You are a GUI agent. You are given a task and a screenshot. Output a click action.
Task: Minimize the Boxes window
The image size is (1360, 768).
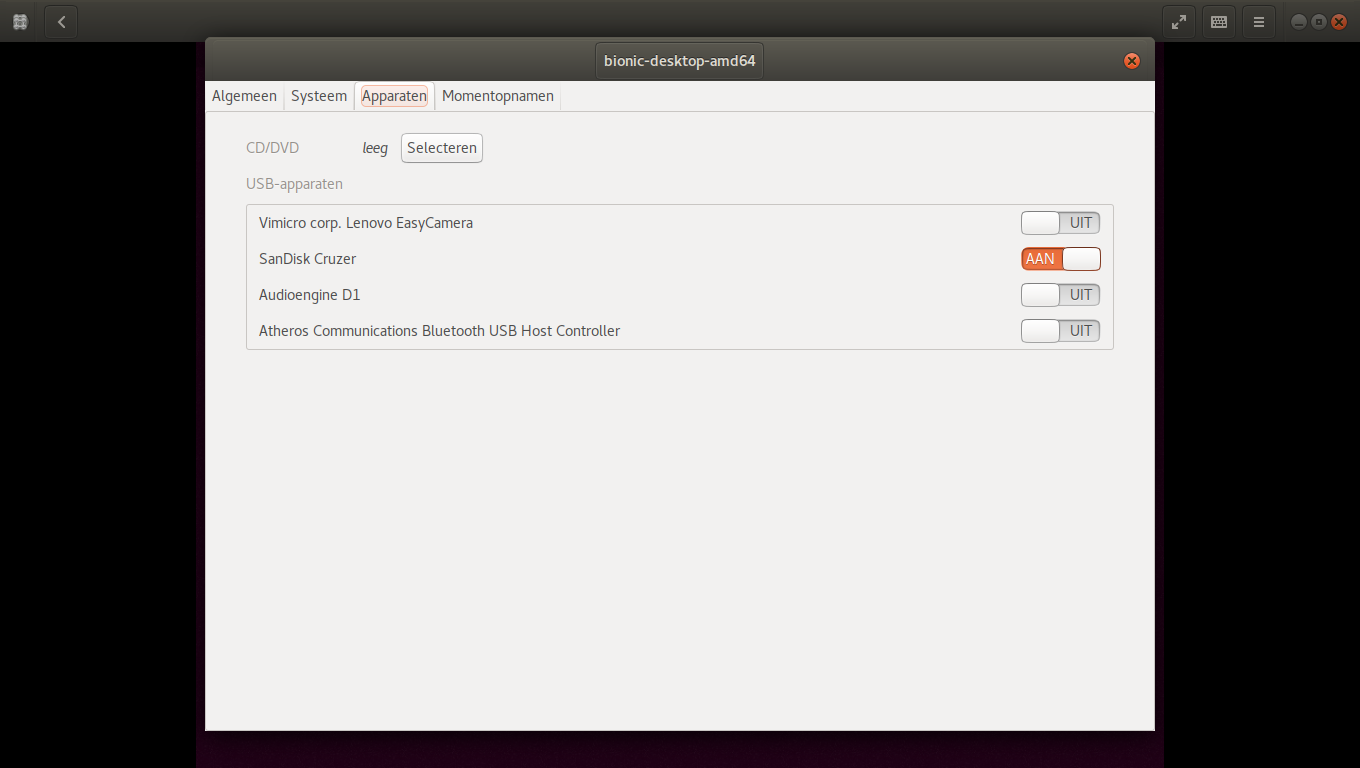pos(1299,21)
